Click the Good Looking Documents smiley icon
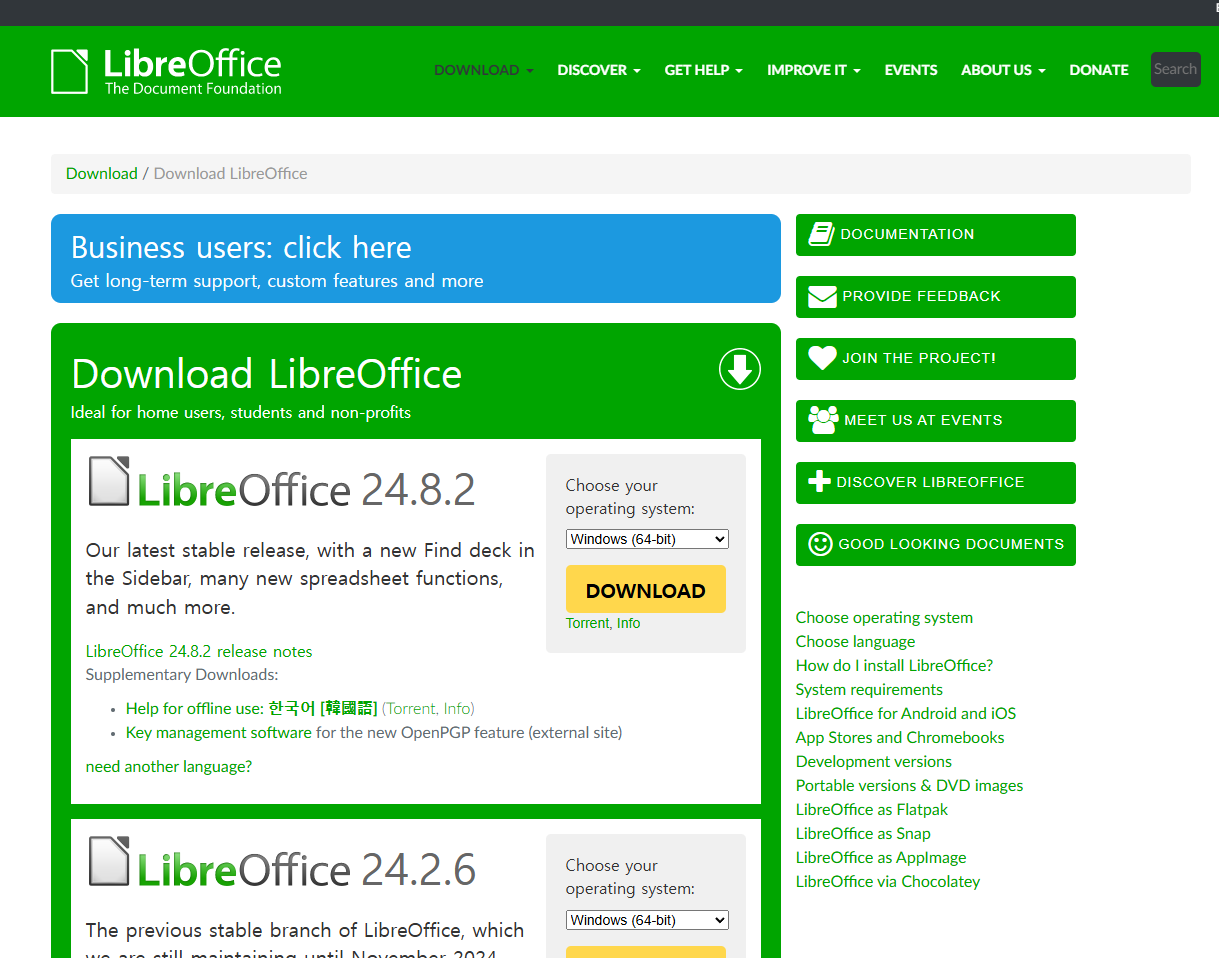1219x958 pixels. click(x=820, y=544)
